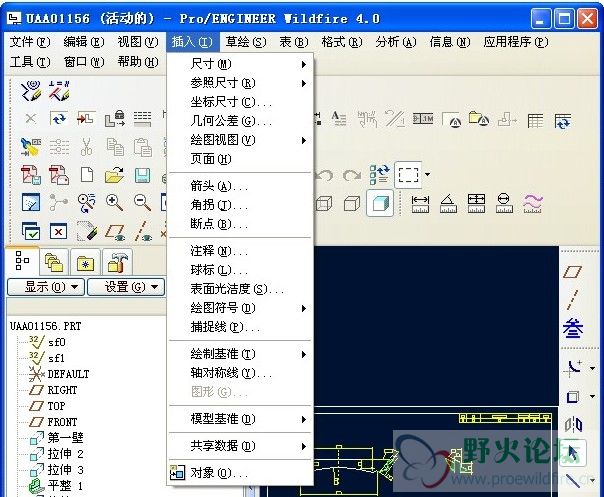Open the 编辑(E) menu
The height and width of the screenshot is (497, 604).
pyautogui.click(x=84, y=42)
